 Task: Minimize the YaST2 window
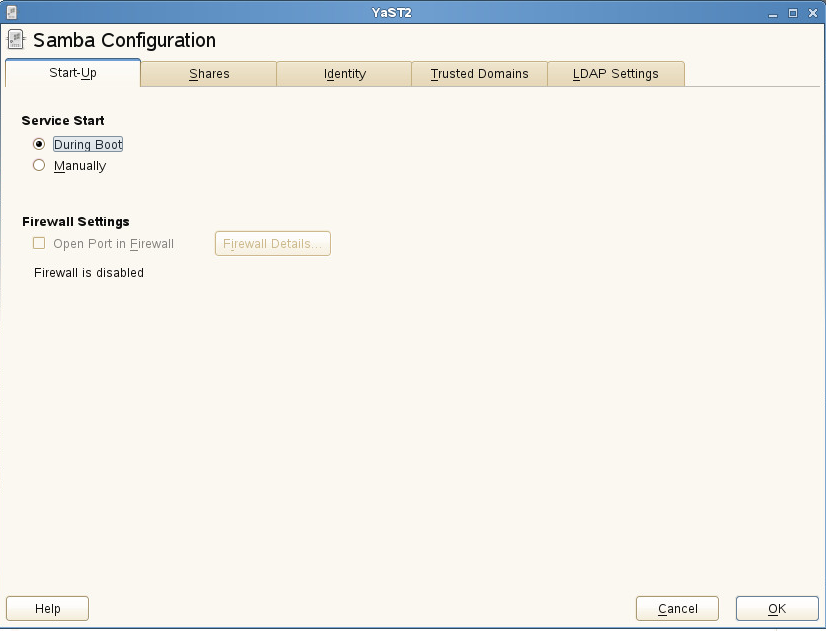click(x=773, y=13)
